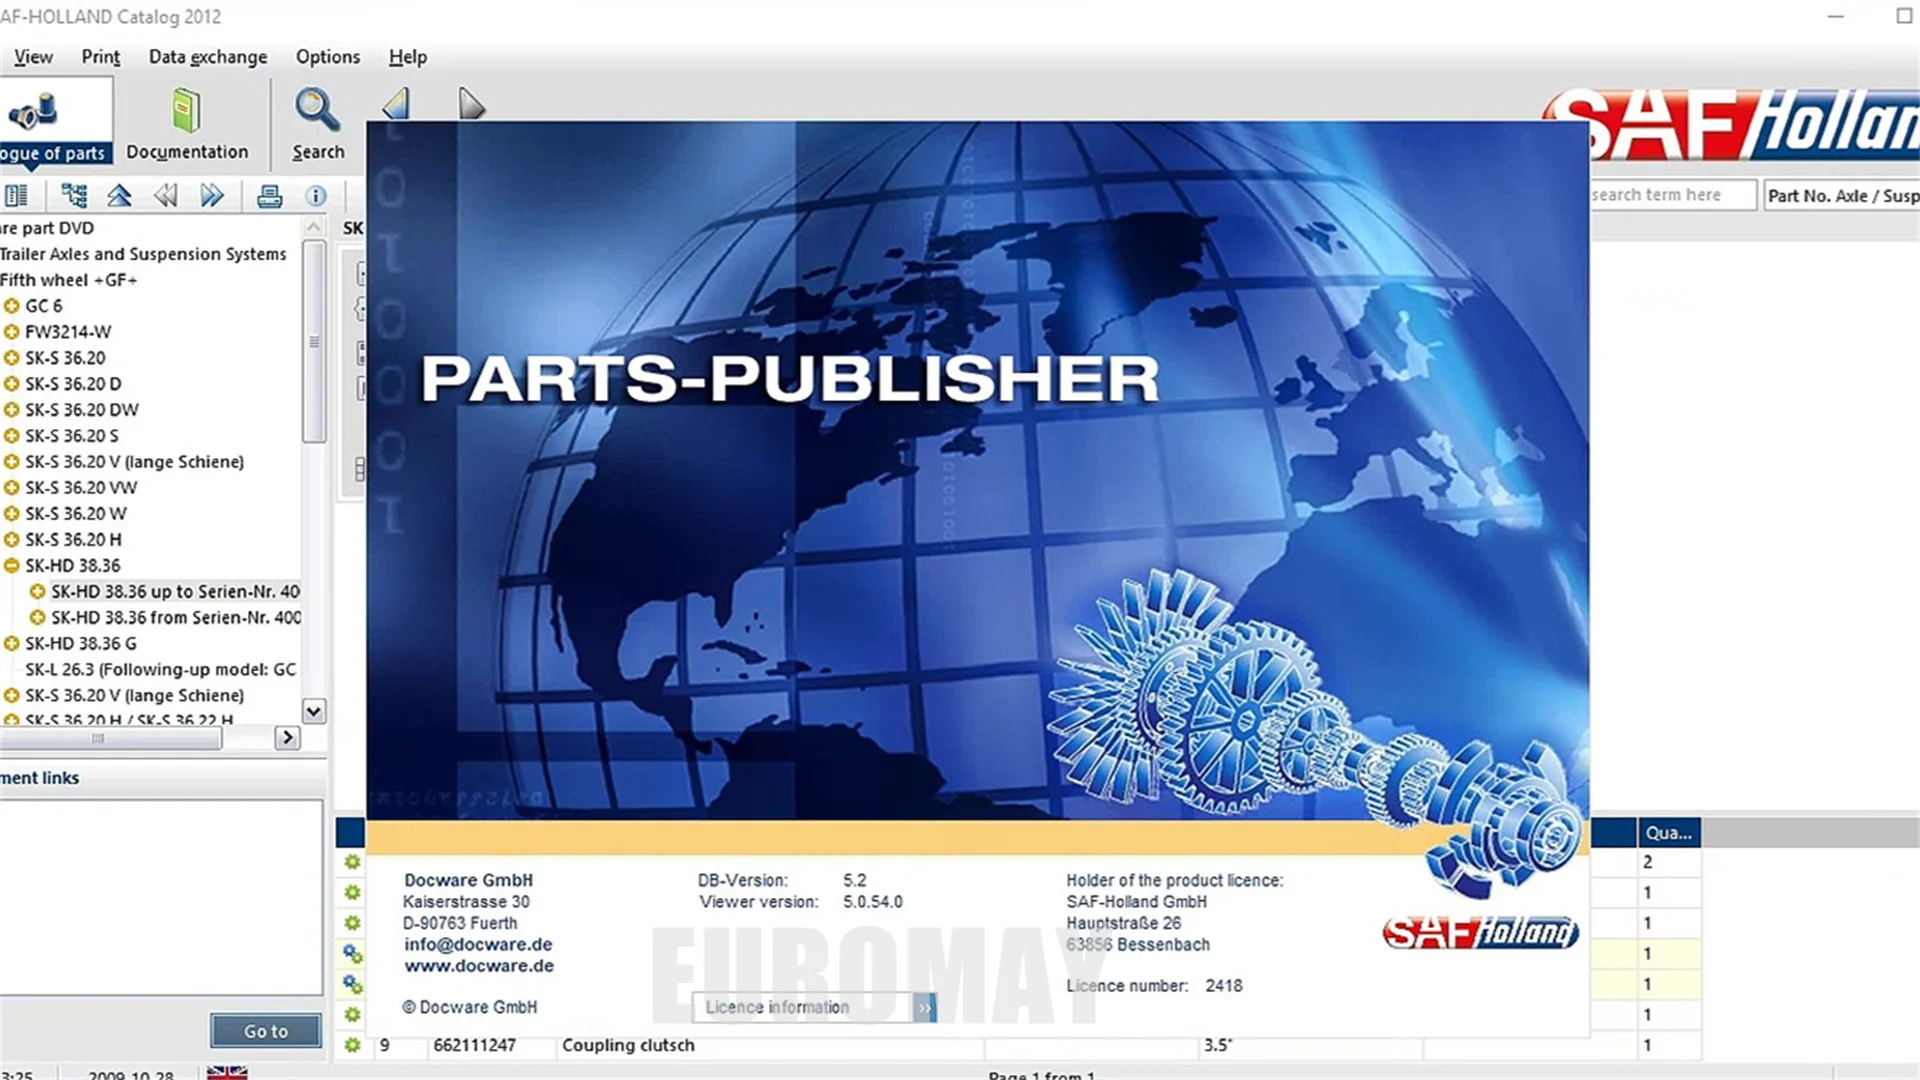Go up one level with double-up arrows
The width and height of the screenshot is (1920, 1080).
119,196
